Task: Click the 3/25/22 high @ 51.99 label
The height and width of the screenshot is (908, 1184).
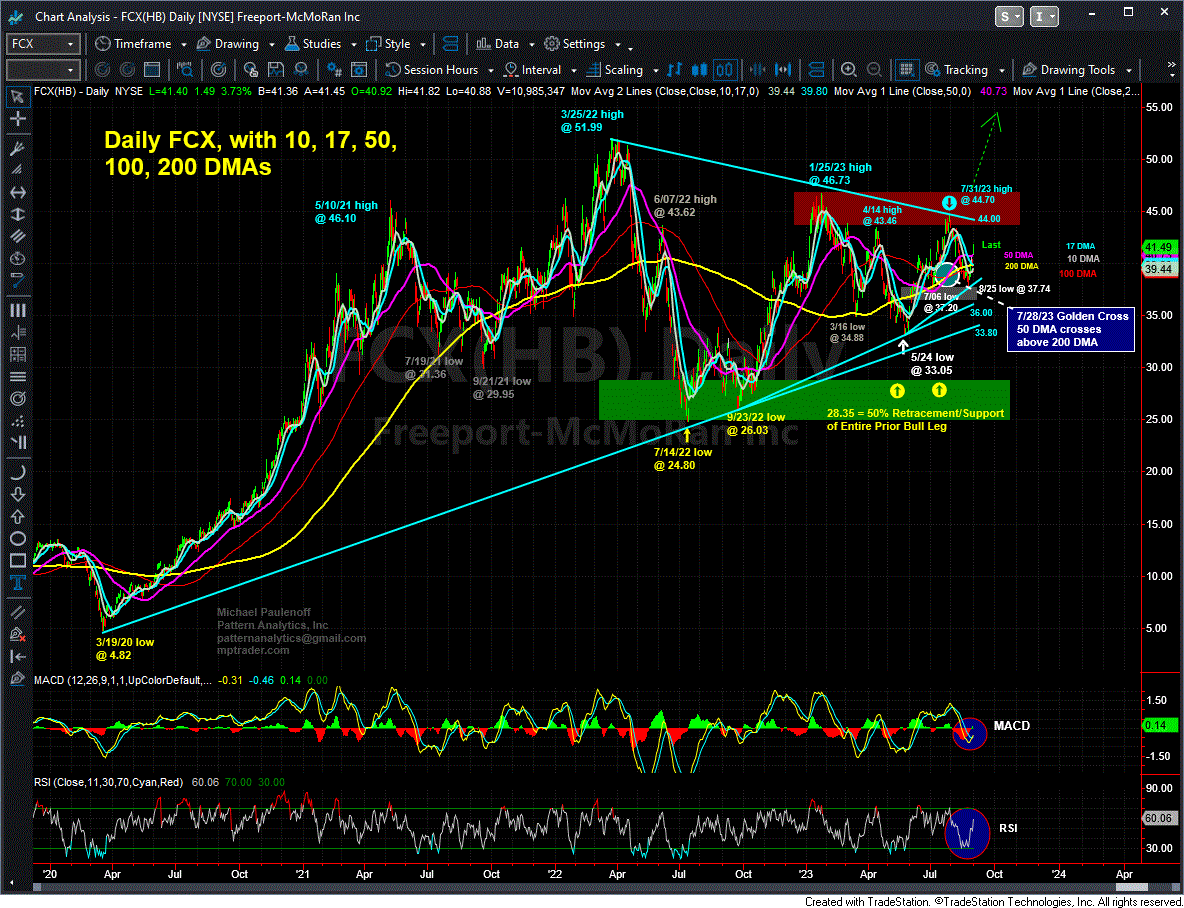Action: [592, 122]
